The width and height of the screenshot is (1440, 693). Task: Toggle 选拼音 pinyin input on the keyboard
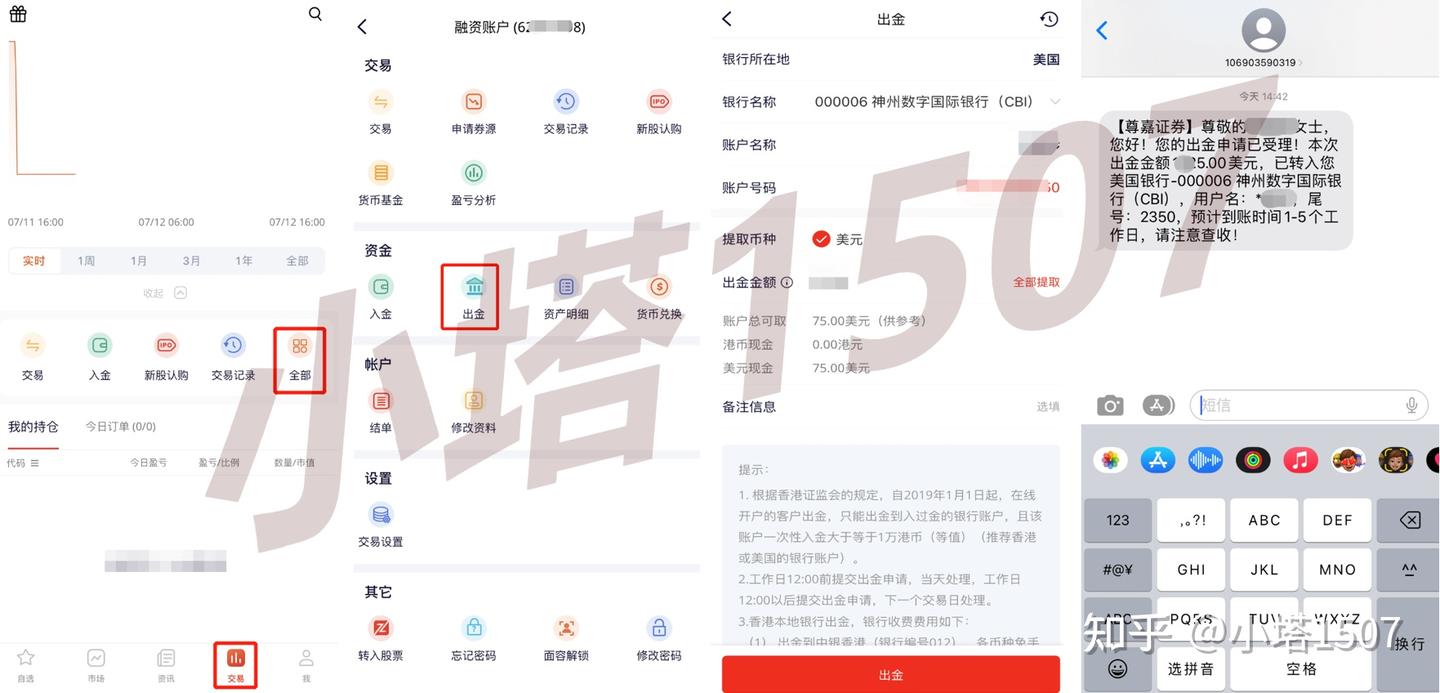click(1190, 669)
